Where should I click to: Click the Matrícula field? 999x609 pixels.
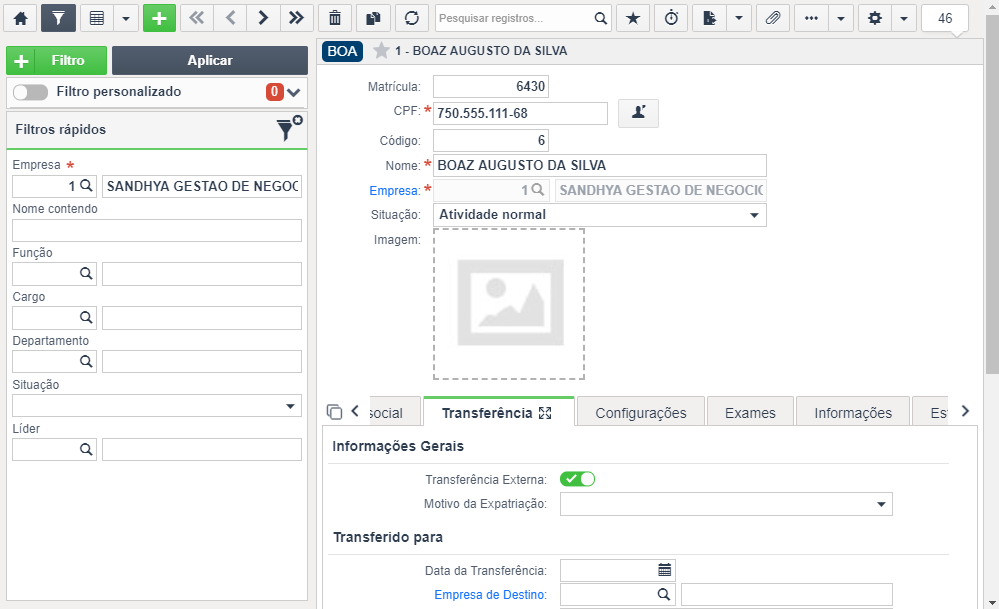(x=491, y=87)
